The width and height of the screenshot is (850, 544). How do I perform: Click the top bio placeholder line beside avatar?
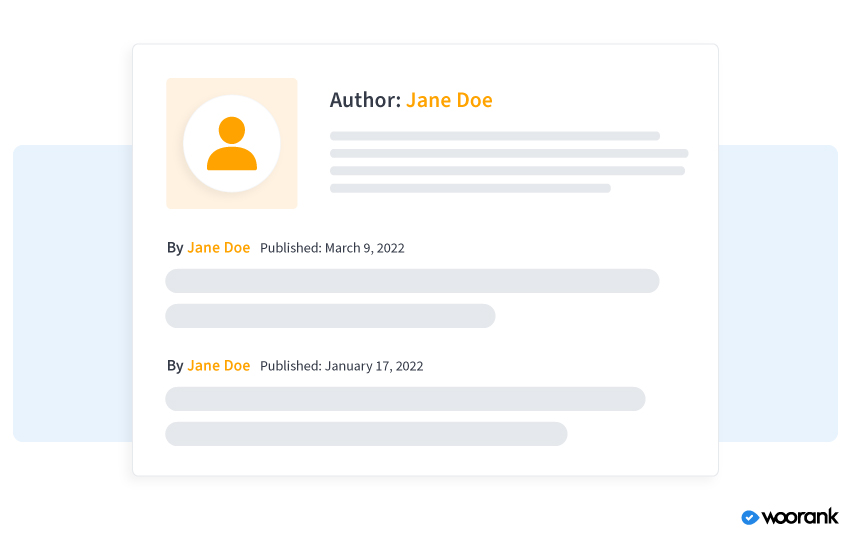coord(495,136)
